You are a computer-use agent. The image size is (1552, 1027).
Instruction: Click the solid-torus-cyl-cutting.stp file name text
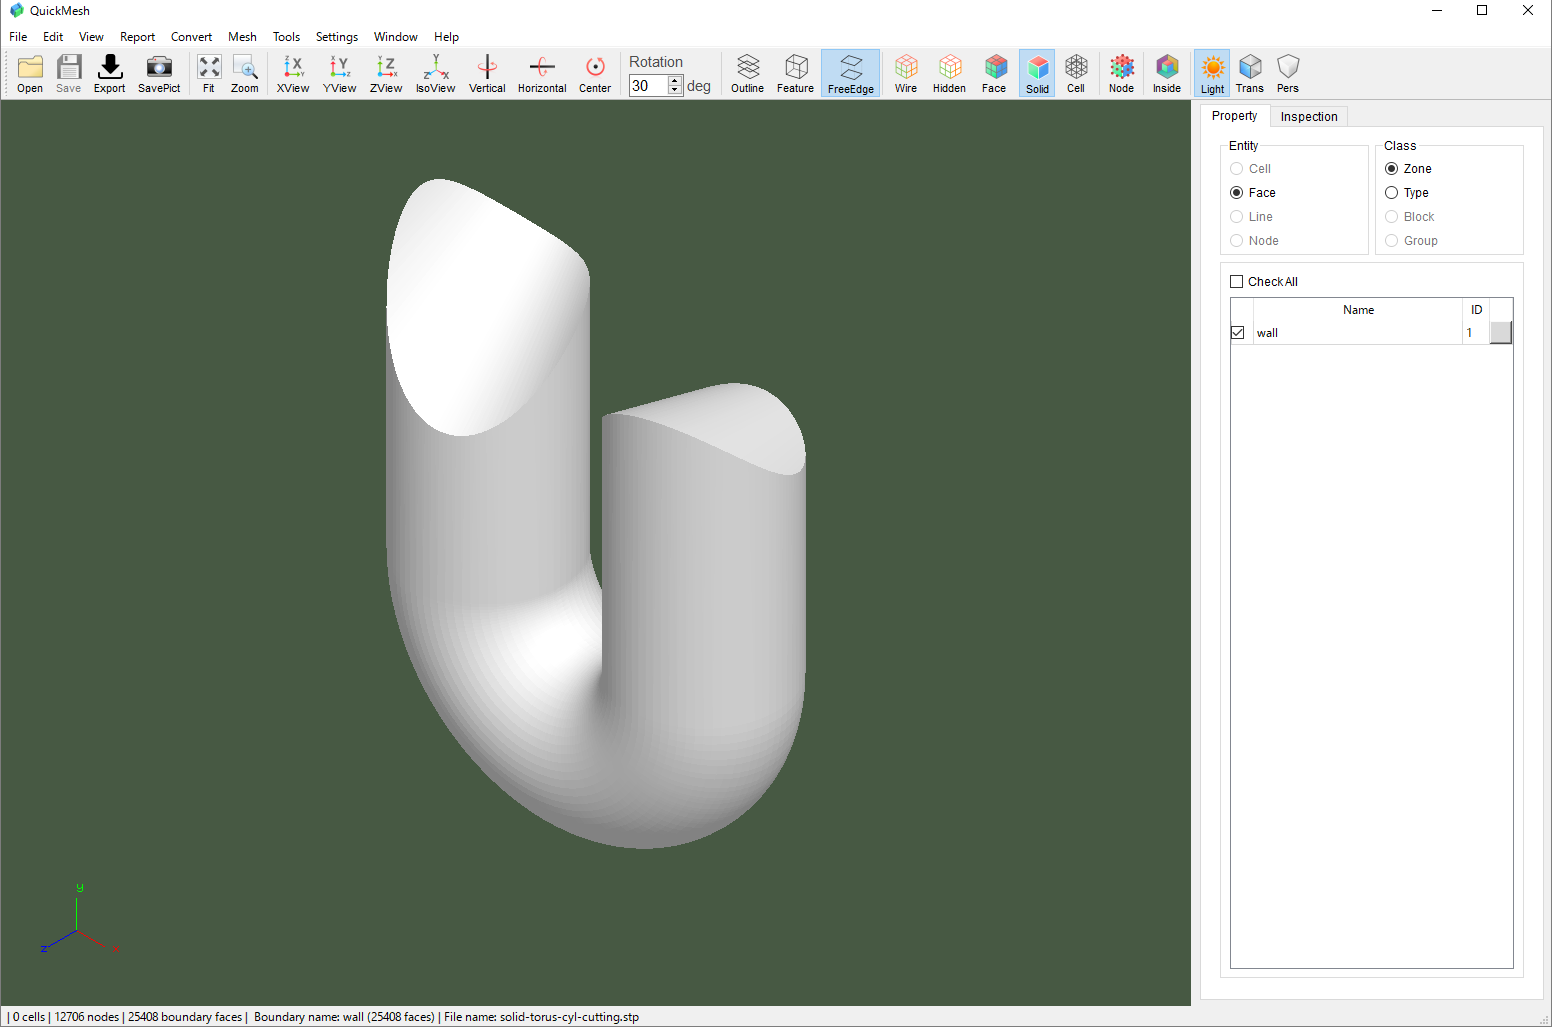tap(569, 1017)
